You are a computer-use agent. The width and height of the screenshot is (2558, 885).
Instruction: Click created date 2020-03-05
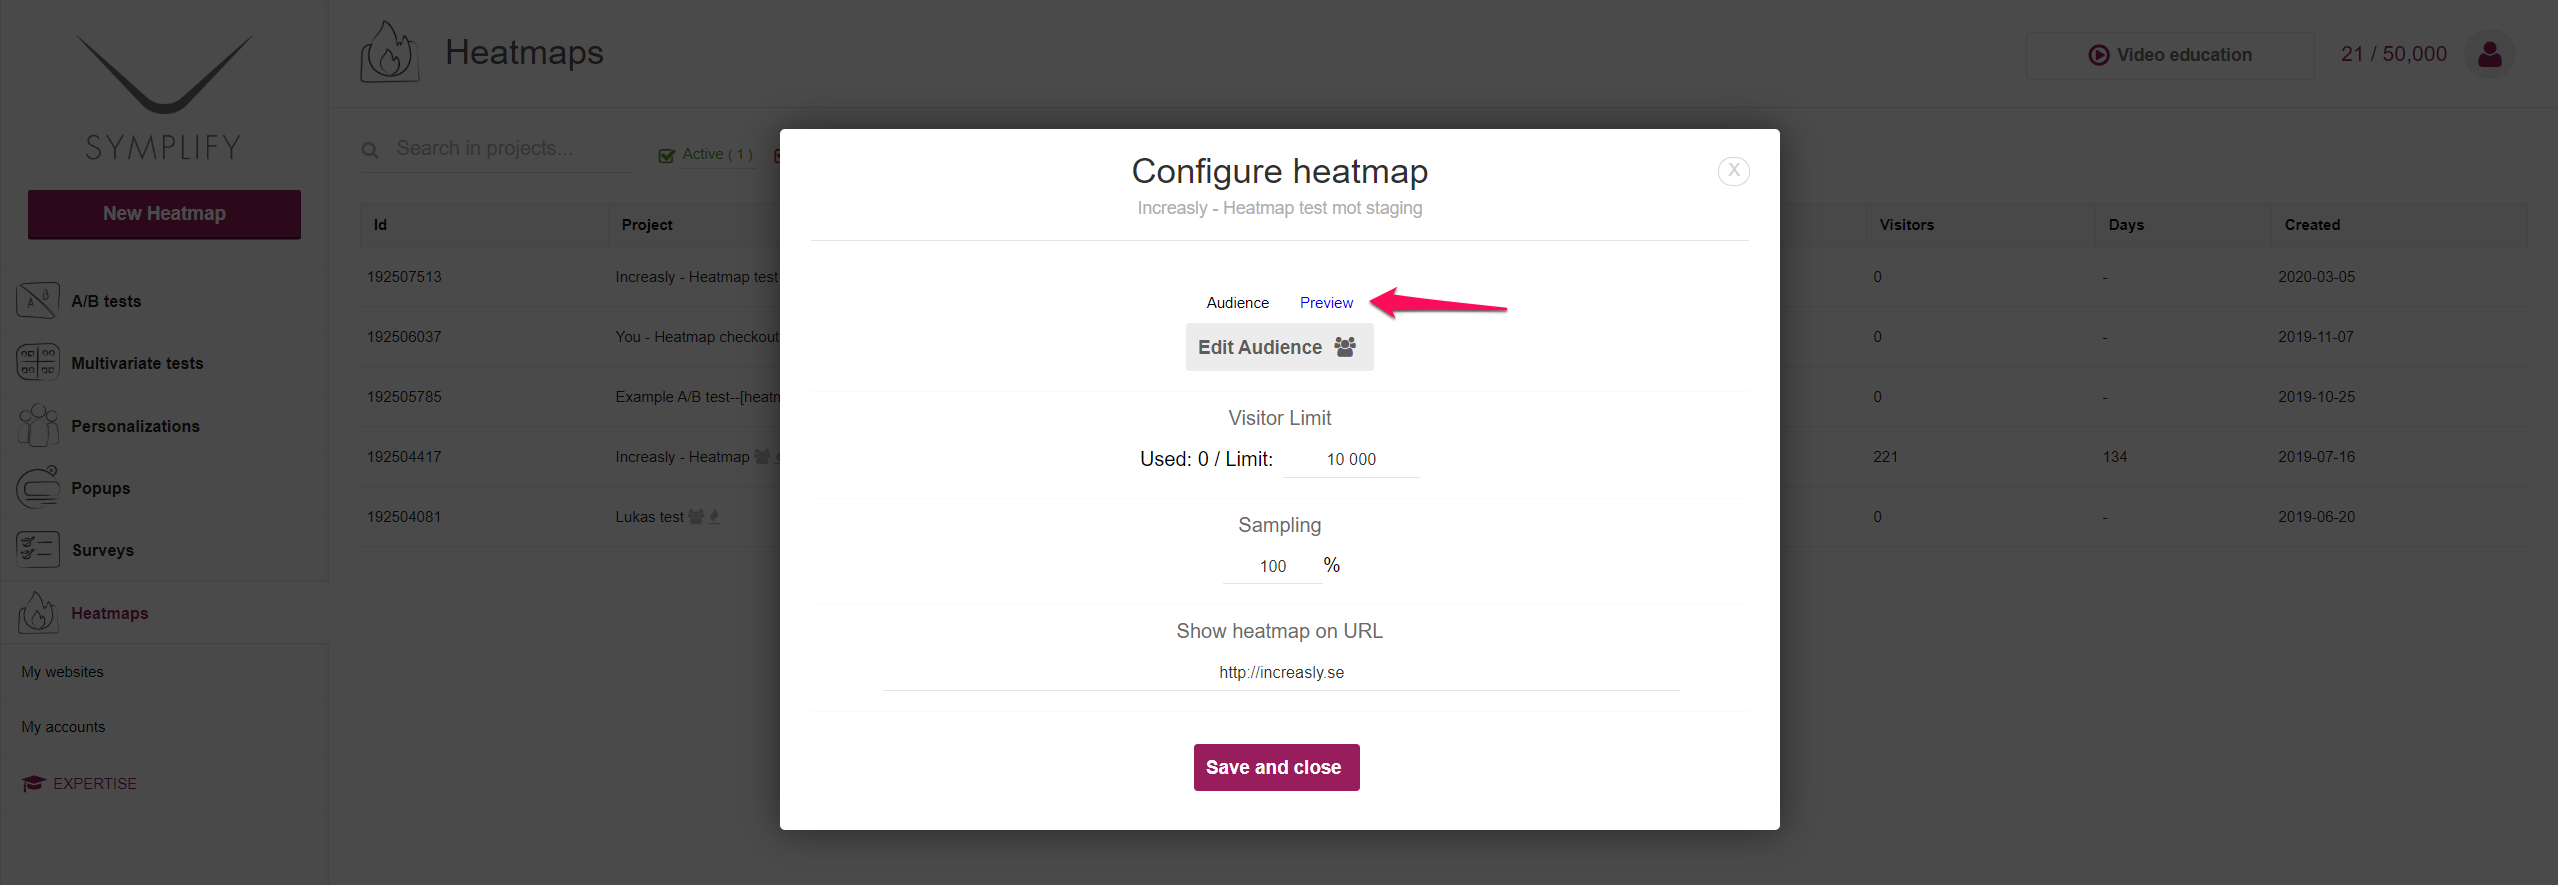click(x=2316, y=277)
